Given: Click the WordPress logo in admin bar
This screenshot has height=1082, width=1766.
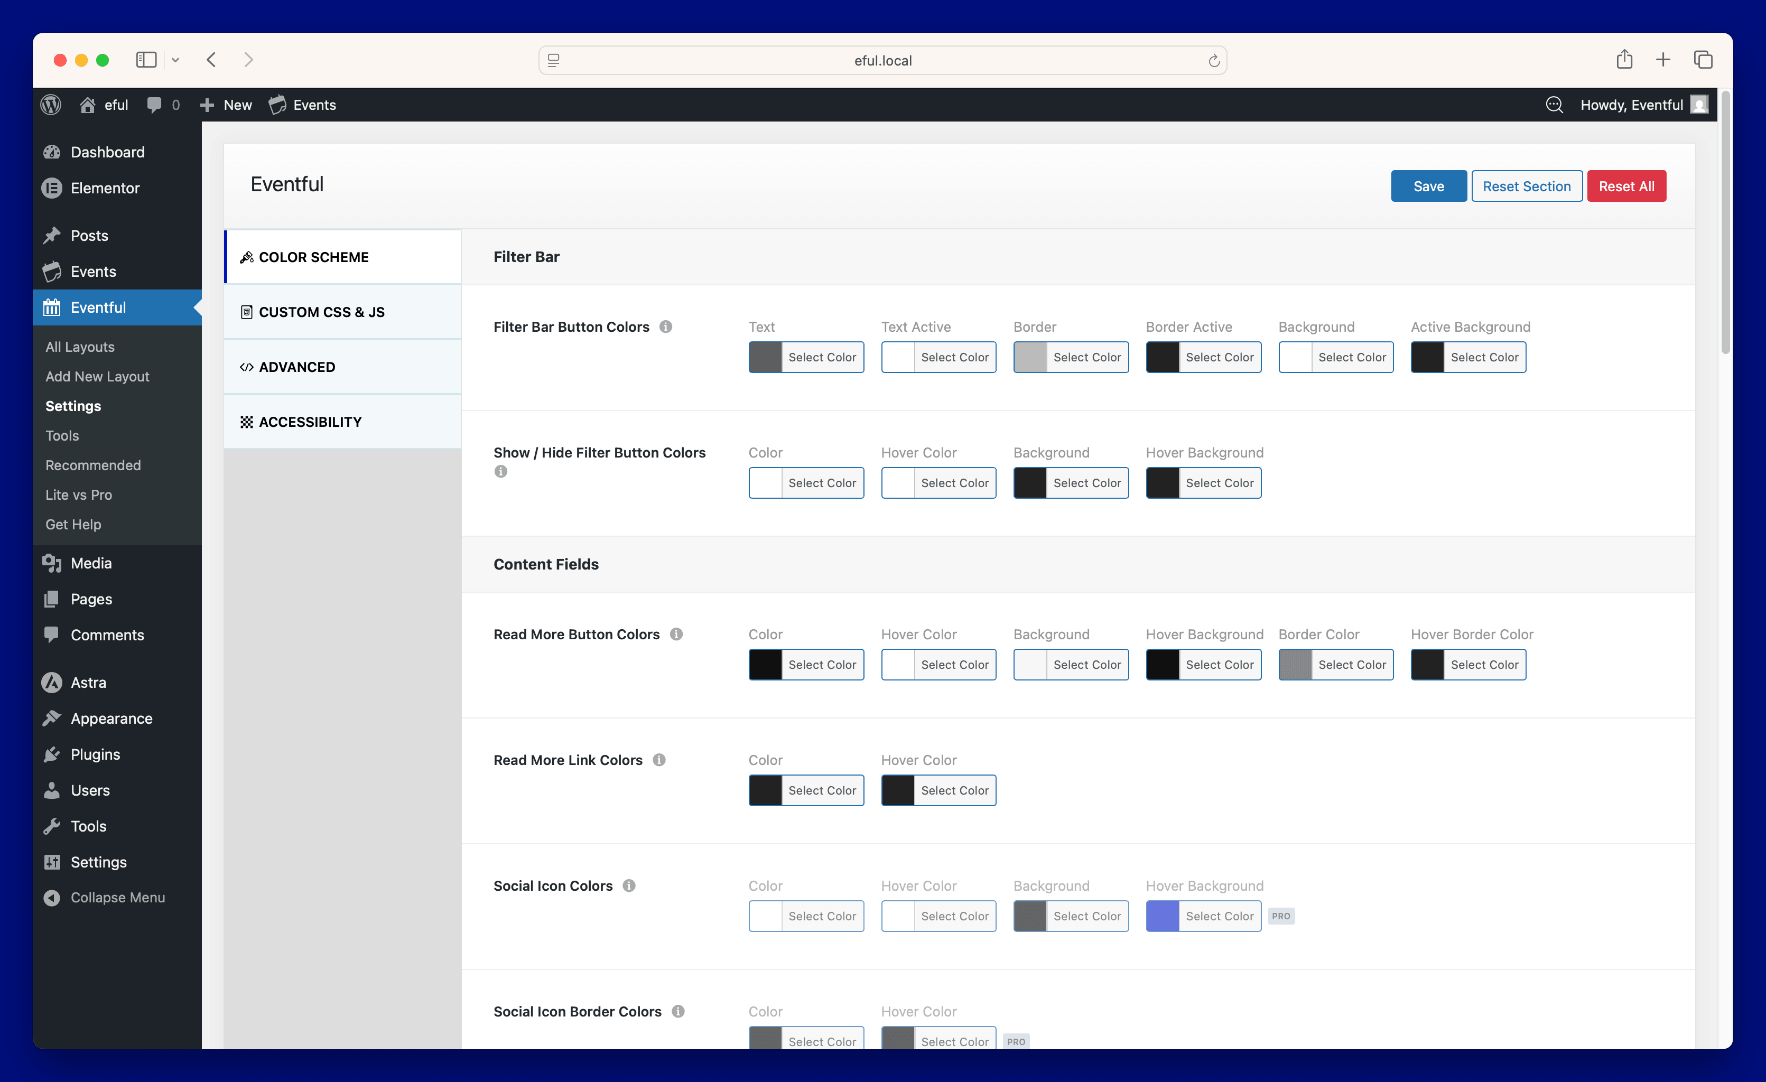Looking at the screenshot, I should (x=51, y=105).
